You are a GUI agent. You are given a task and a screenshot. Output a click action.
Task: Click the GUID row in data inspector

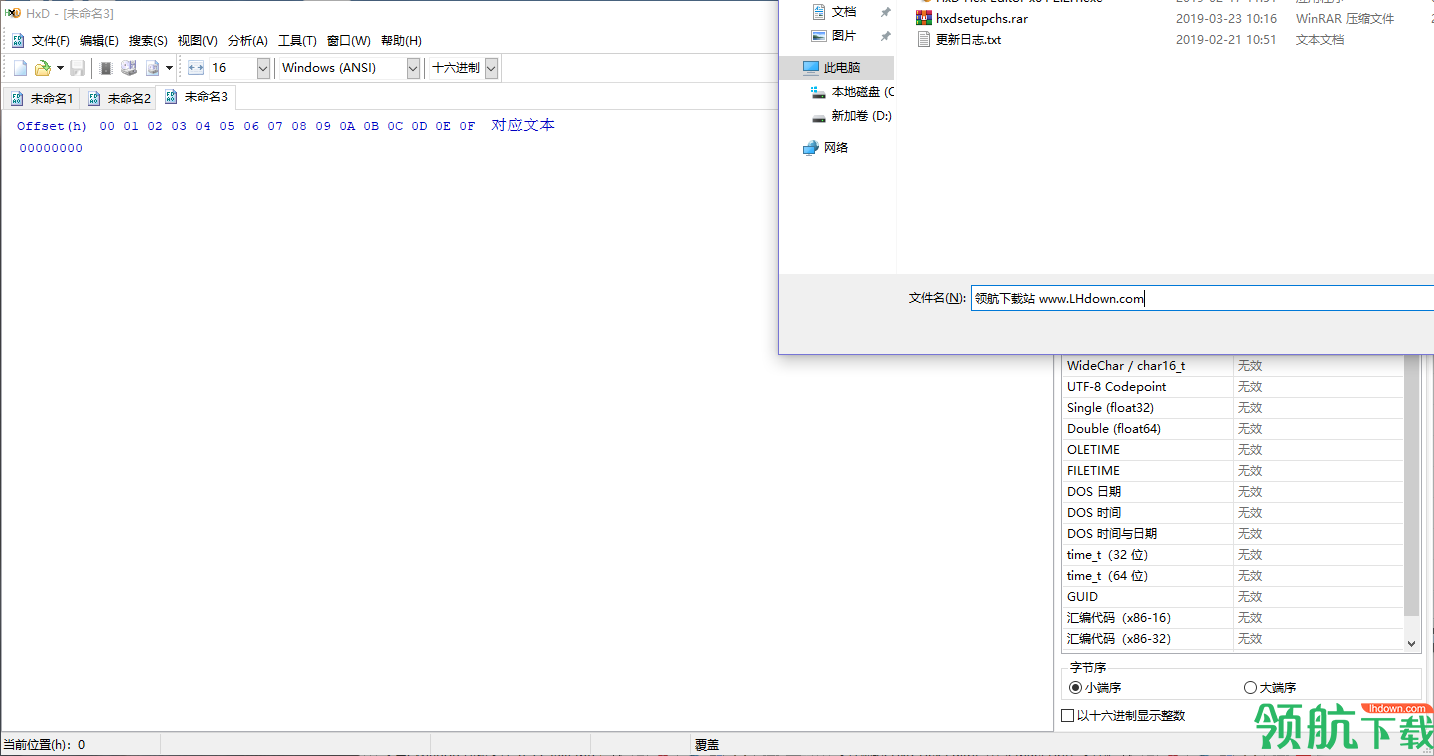(x=1232, y=597)
